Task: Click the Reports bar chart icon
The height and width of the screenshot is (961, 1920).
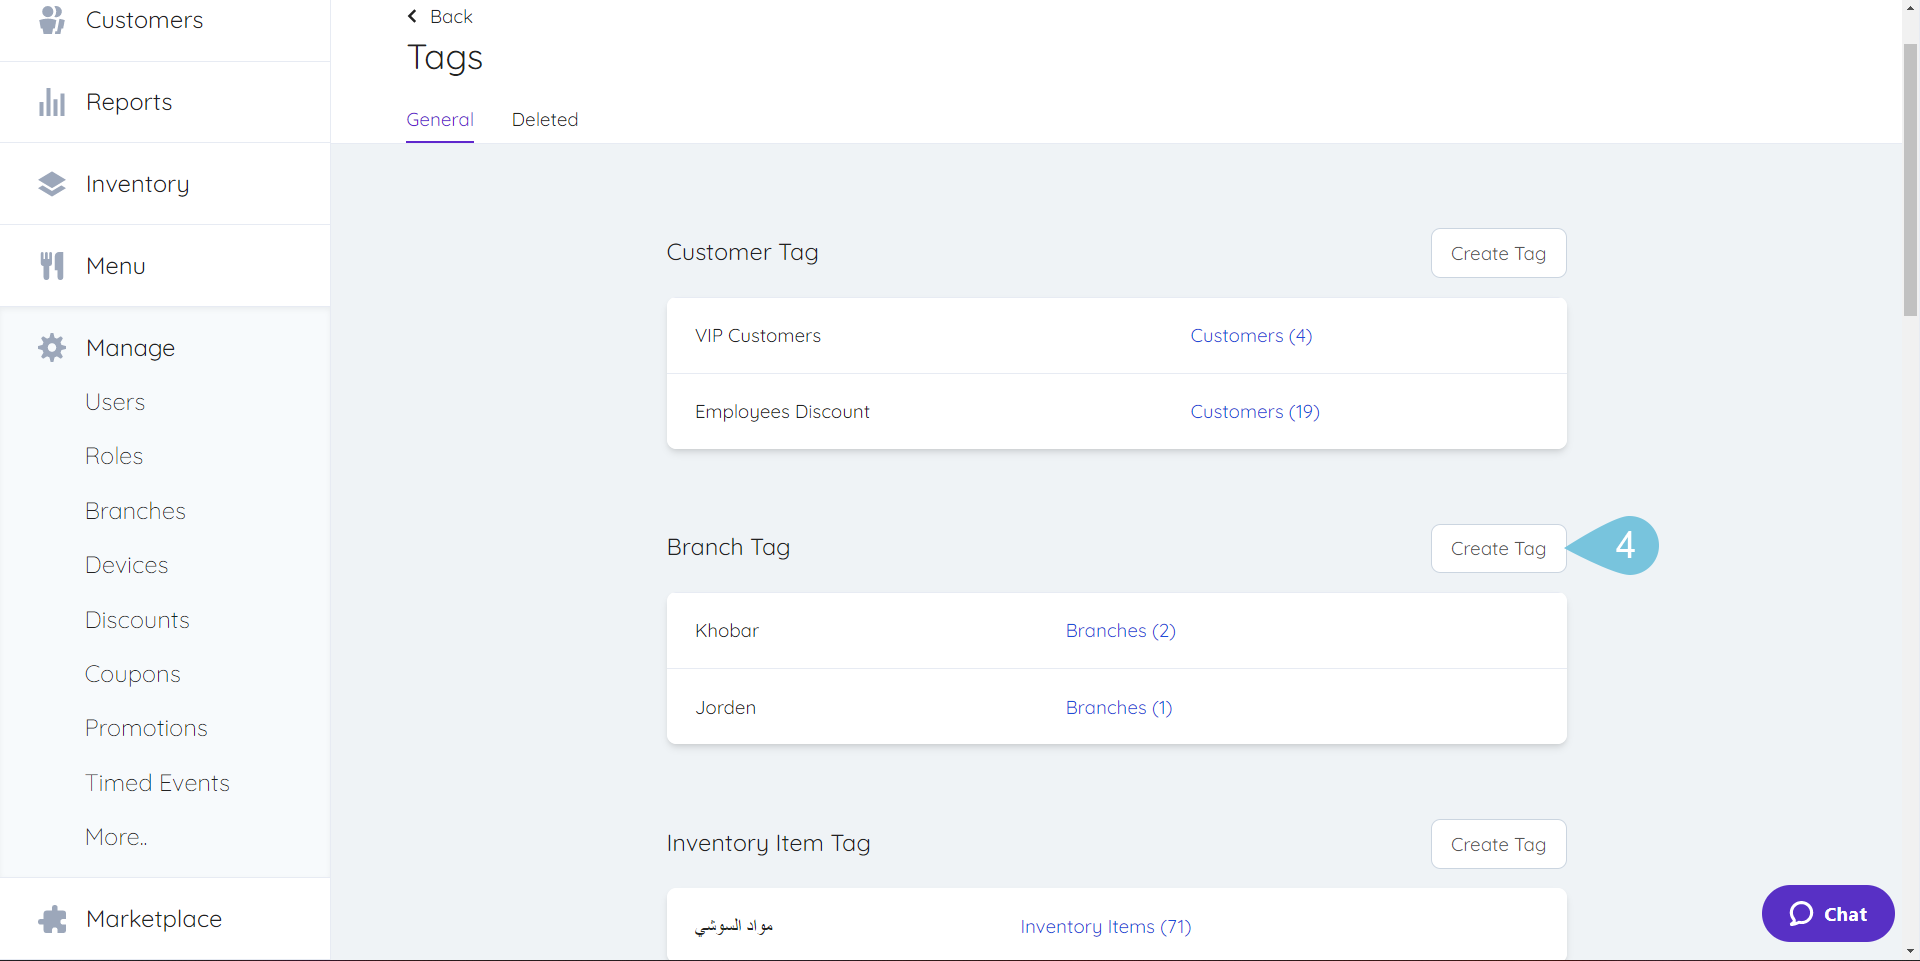Action: (52, 102)
